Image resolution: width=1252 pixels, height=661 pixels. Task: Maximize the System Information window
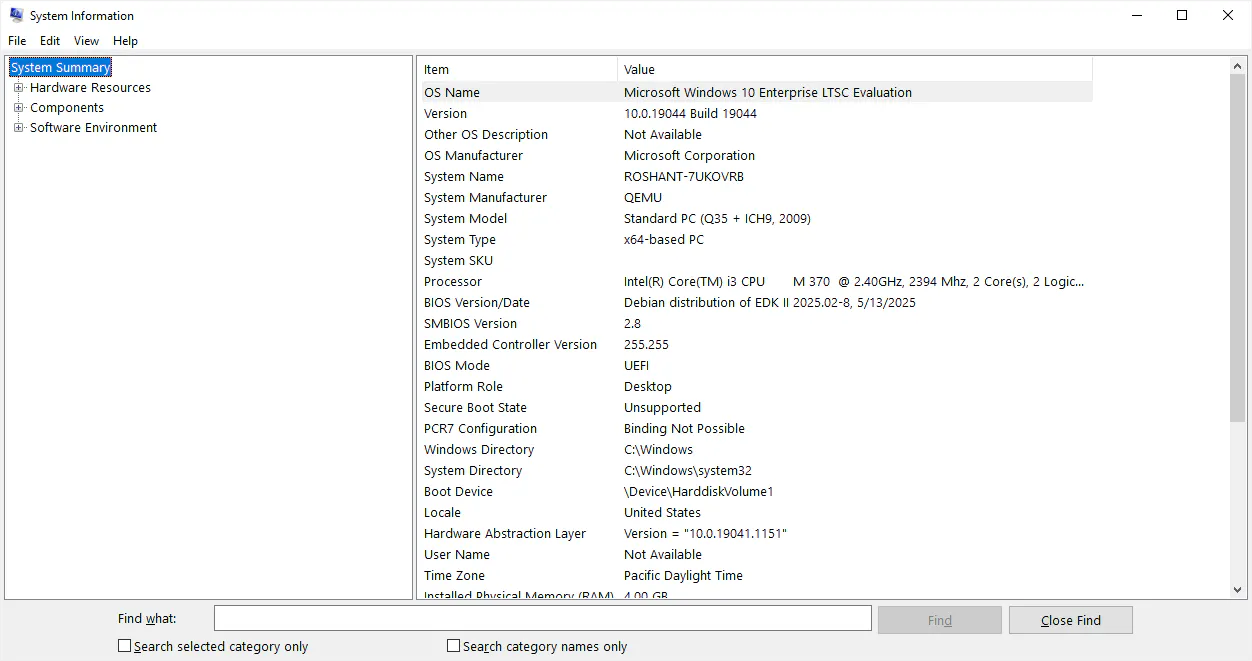click(1182, 15)
